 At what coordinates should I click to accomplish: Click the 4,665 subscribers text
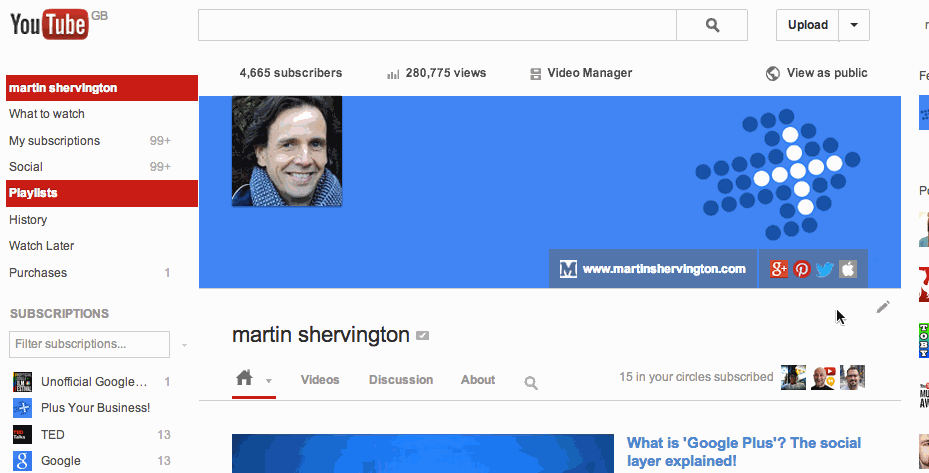pos(291,73)
